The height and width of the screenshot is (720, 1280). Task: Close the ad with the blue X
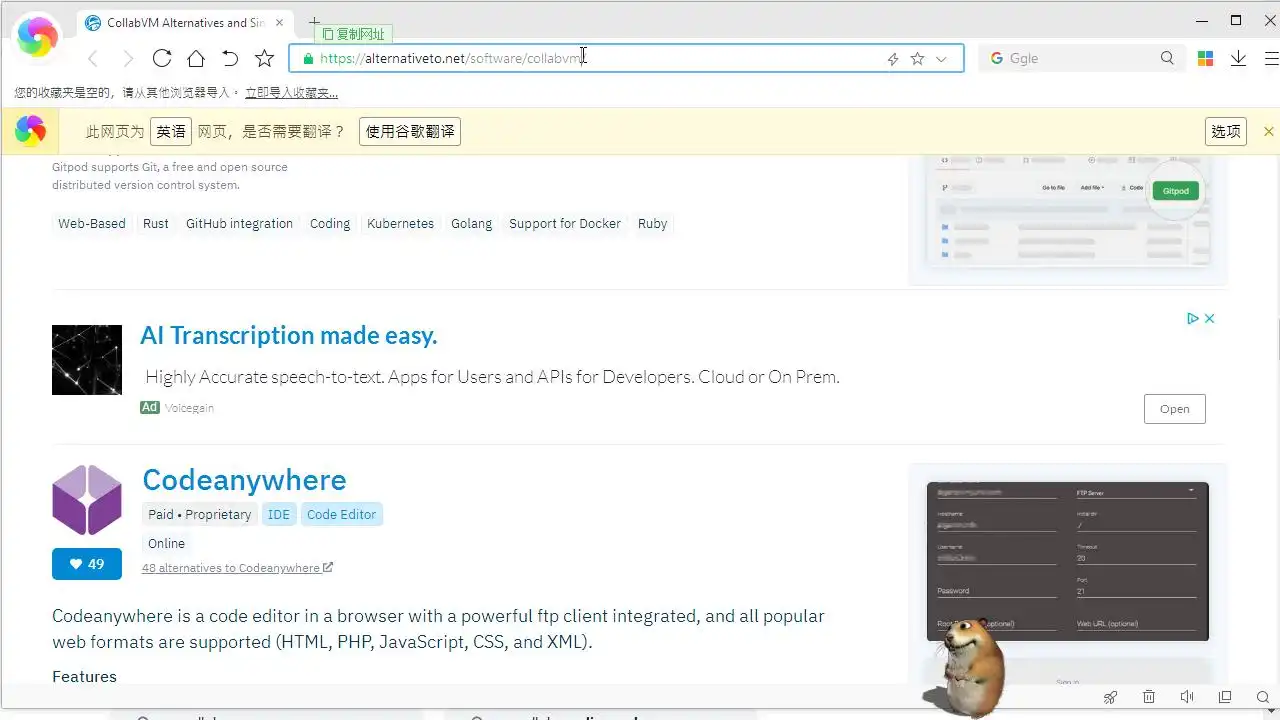1209,319
